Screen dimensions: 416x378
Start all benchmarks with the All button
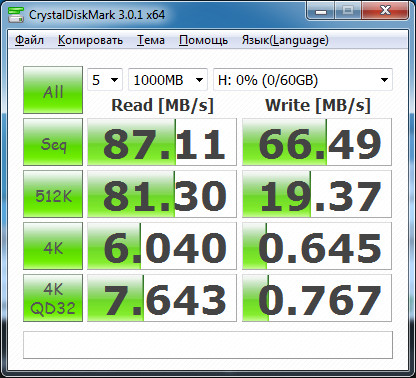tap(53, 90)
